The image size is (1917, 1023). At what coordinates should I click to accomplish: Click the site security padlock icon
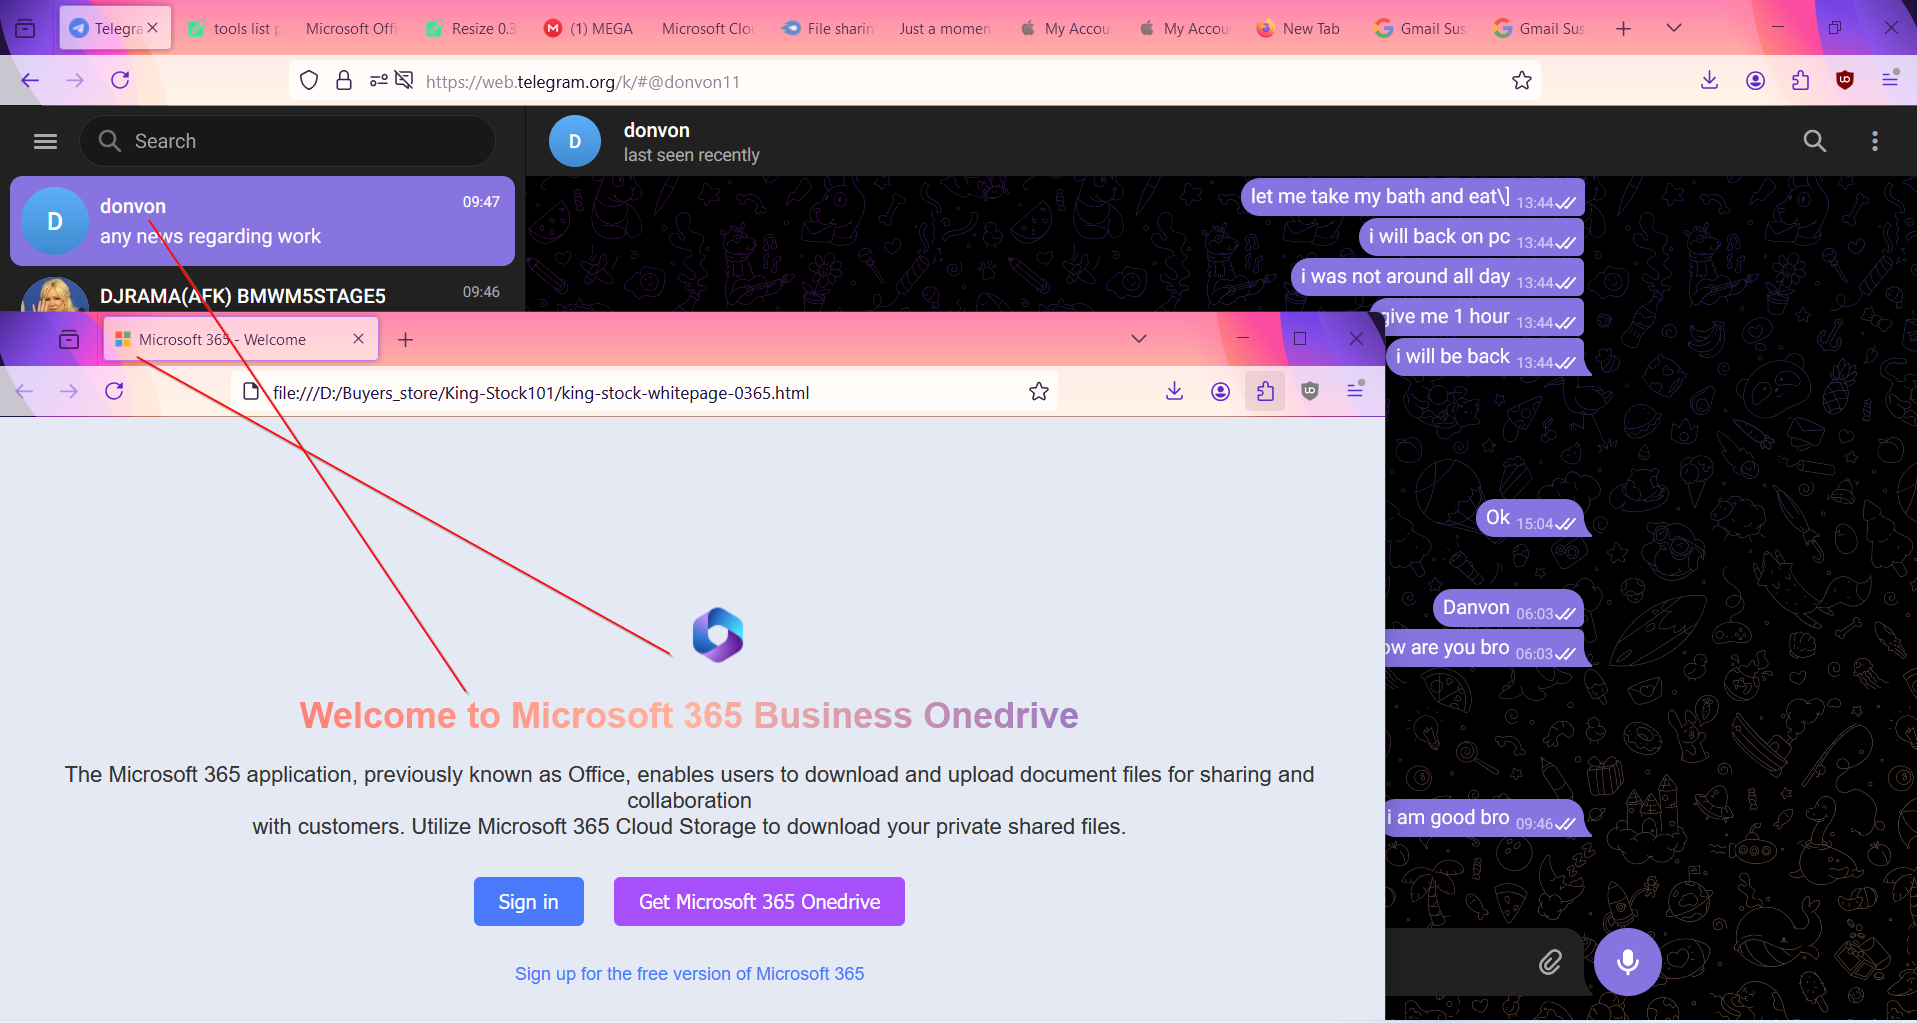[x=344, y=81]
